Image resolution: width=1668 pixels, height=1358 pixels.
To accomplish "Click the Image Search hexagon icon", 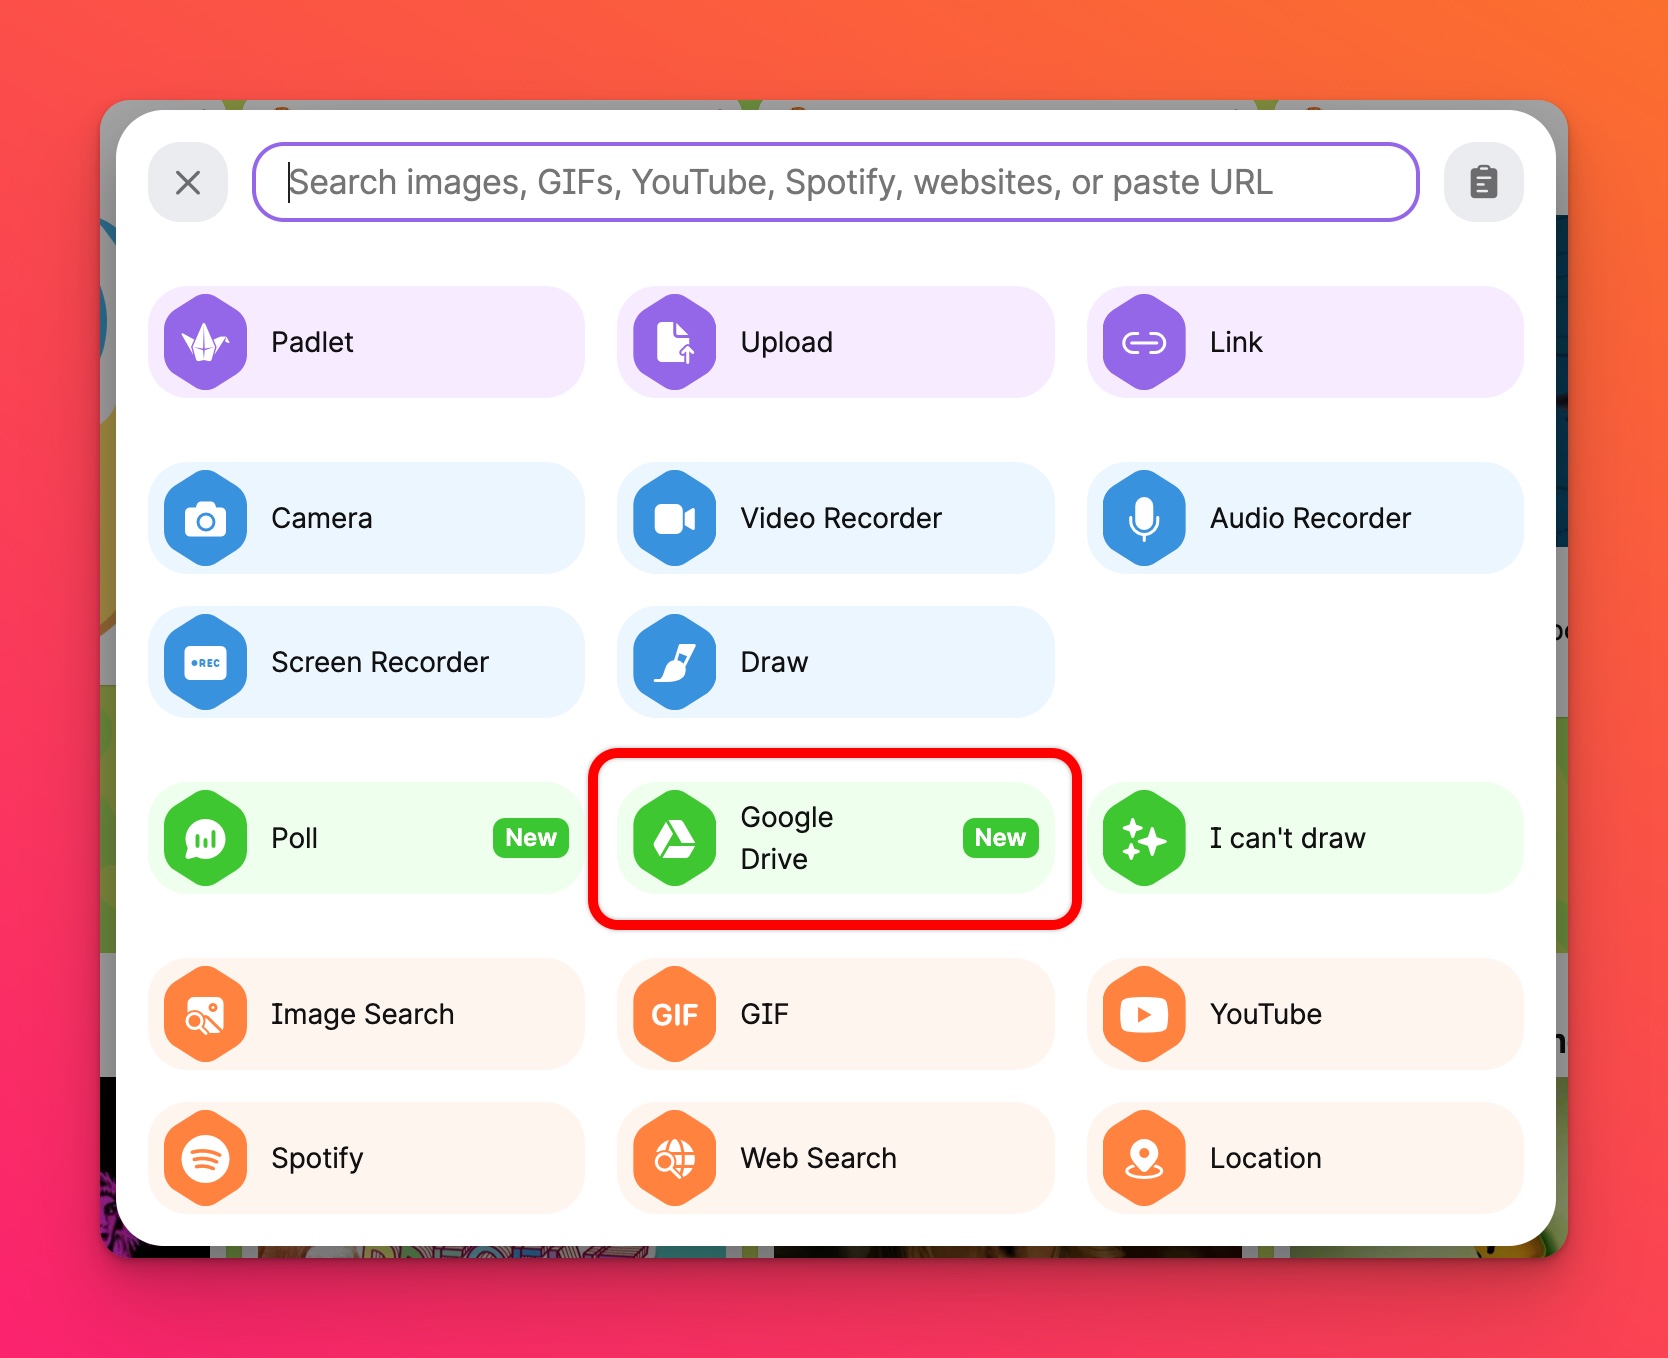I will pos(205,1014).
